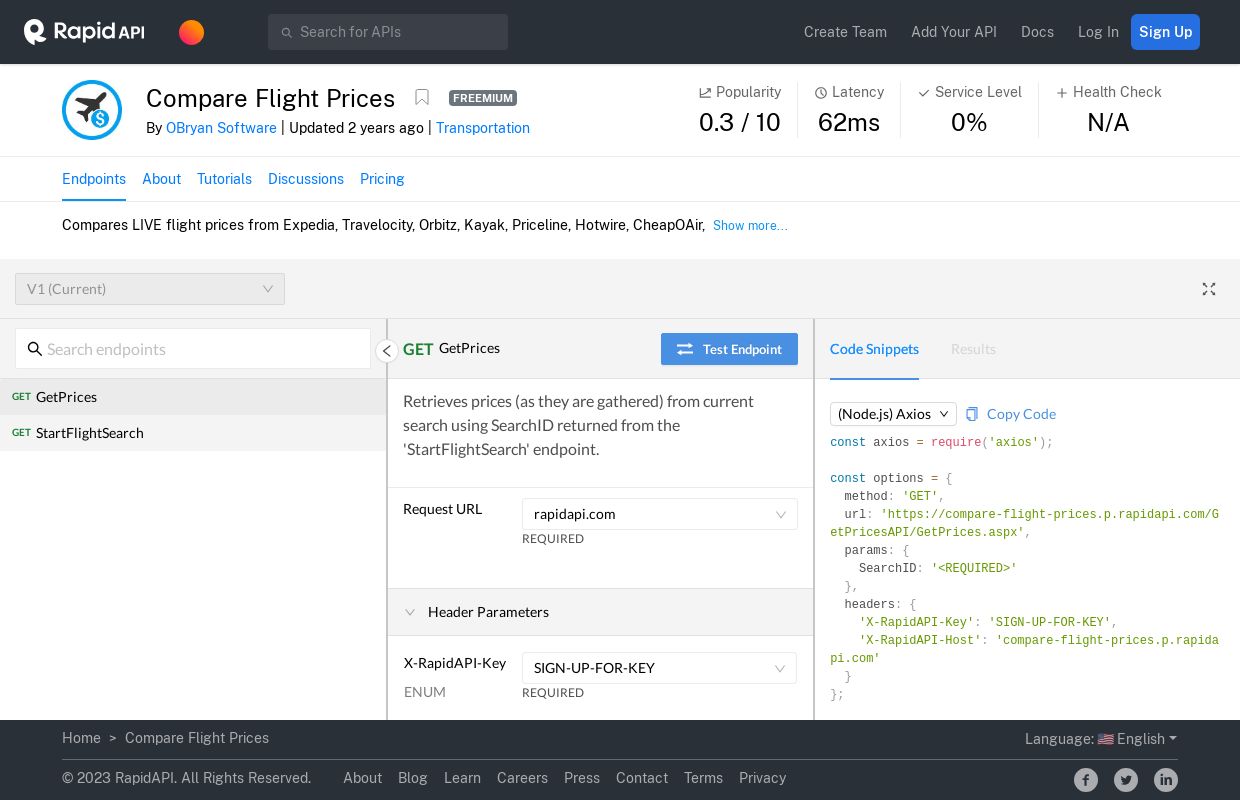
Task: Click the Home breadcrumb link
Action: [81, 738]
